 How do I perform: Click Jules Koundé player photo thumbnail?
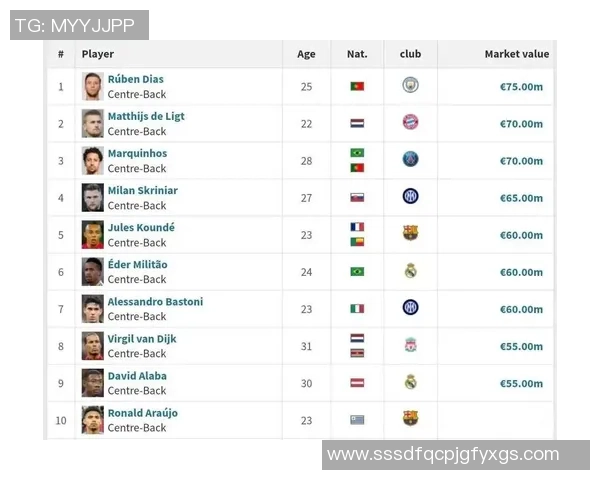93,234
